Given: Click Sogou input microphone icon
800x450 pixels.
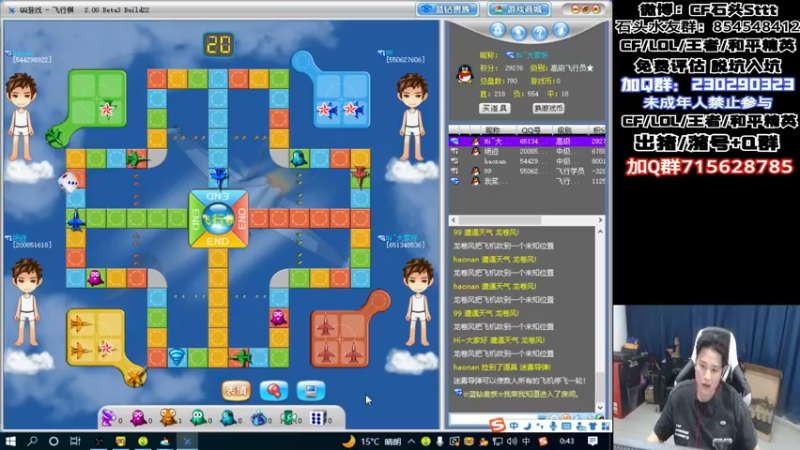Looking at the screenshot, I should [x=553, y=426].
